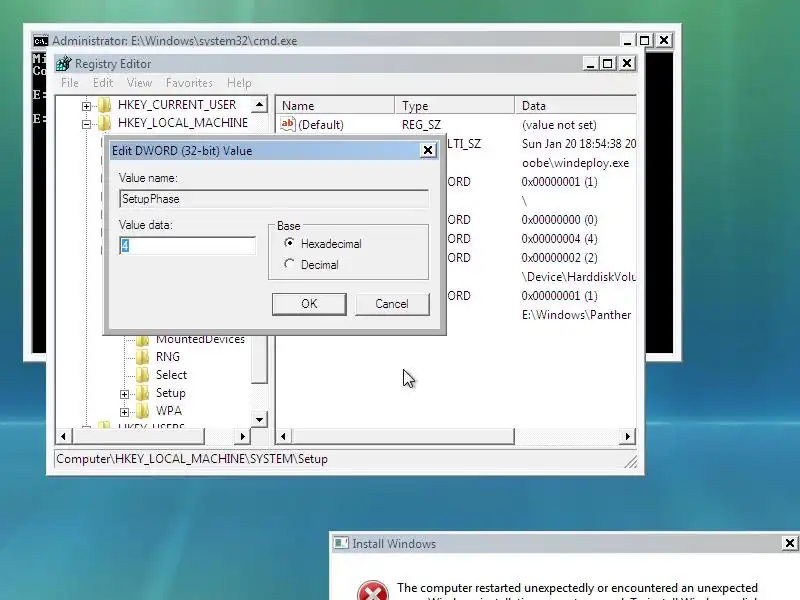800x600 pixels.
Task: Click the Install Windows title bar icon
Action: click(x=341, y=543)
